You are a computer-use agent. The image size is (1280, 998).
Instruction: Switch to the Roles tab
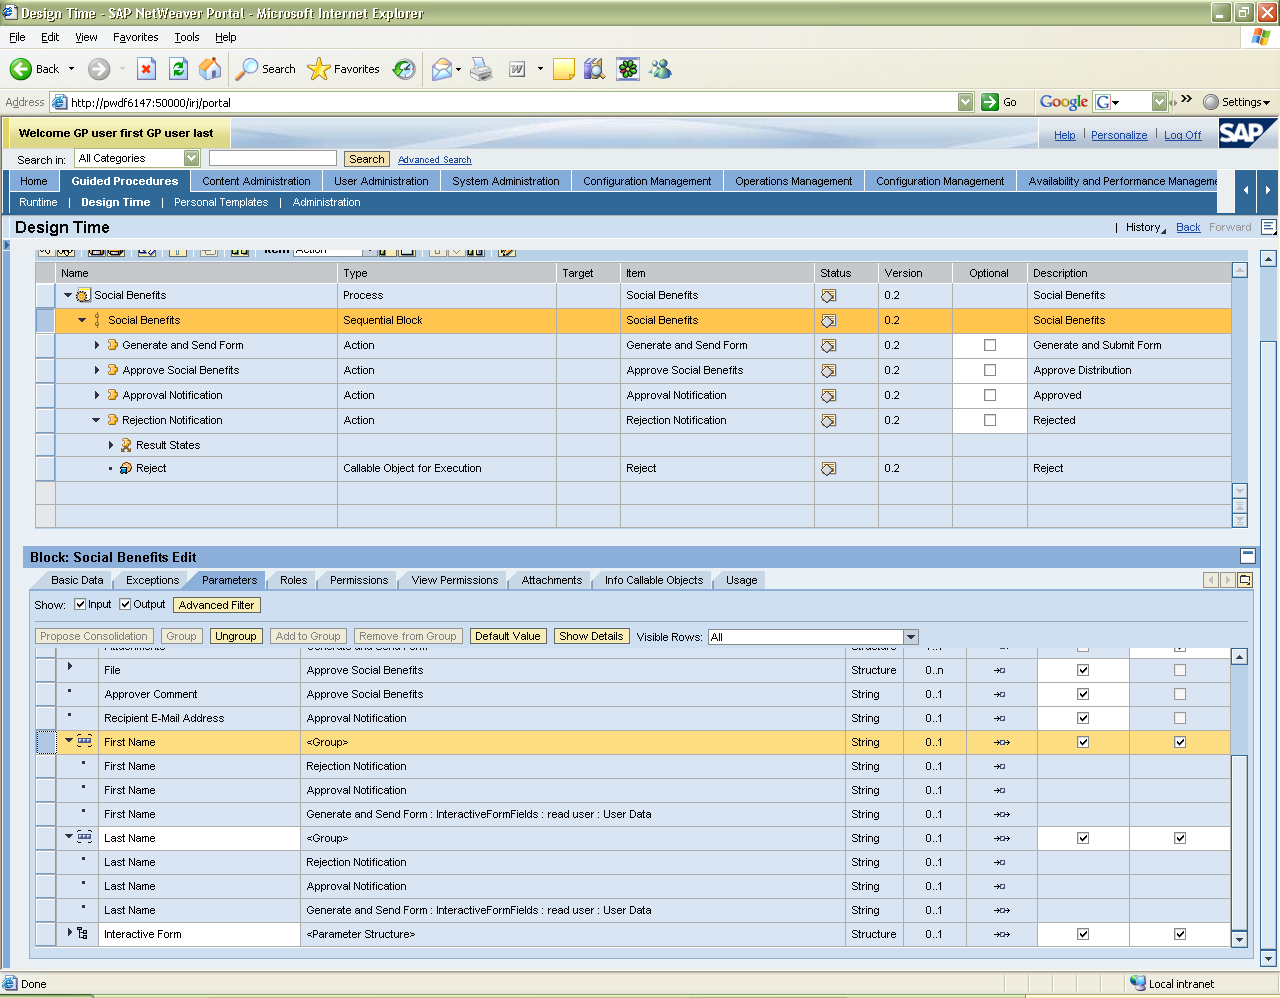point(293,580)
